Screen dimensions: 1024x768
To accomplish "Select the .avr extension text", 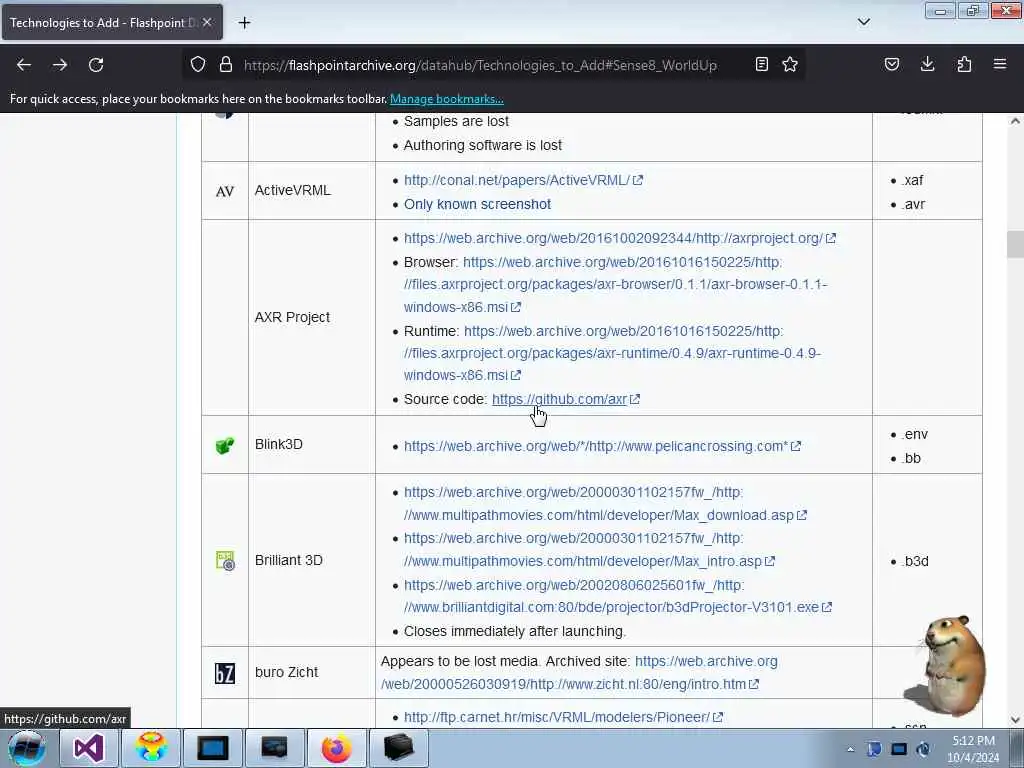I will [x=914, y=204].
